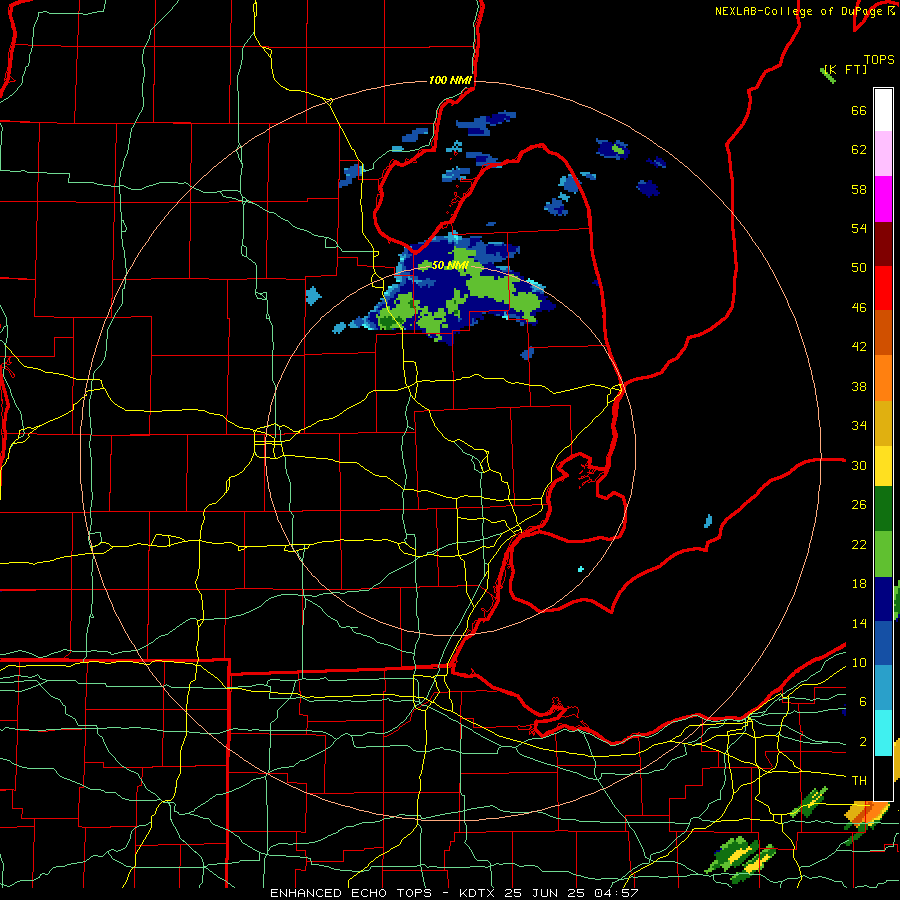Image resolution: width=900 pixels, height=900 pixels.
Task: Click the legend value 14
Action: coord(859,623)
